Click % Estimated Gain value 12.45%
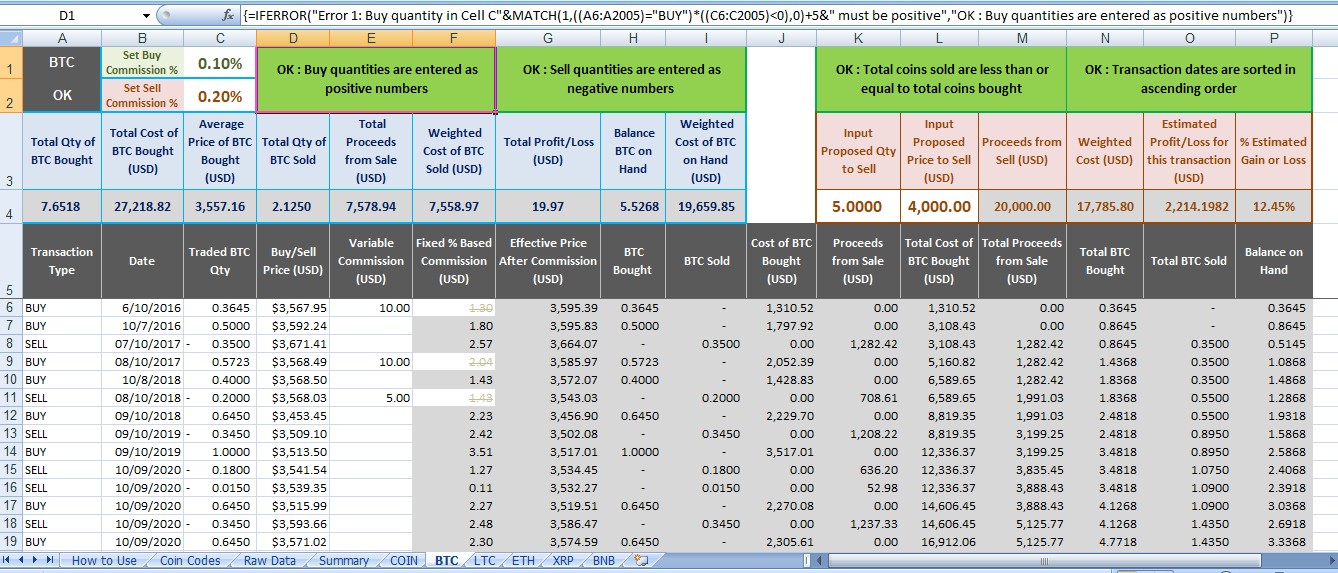Viewport: 1338px width, 573px height. pos(1274,207)
